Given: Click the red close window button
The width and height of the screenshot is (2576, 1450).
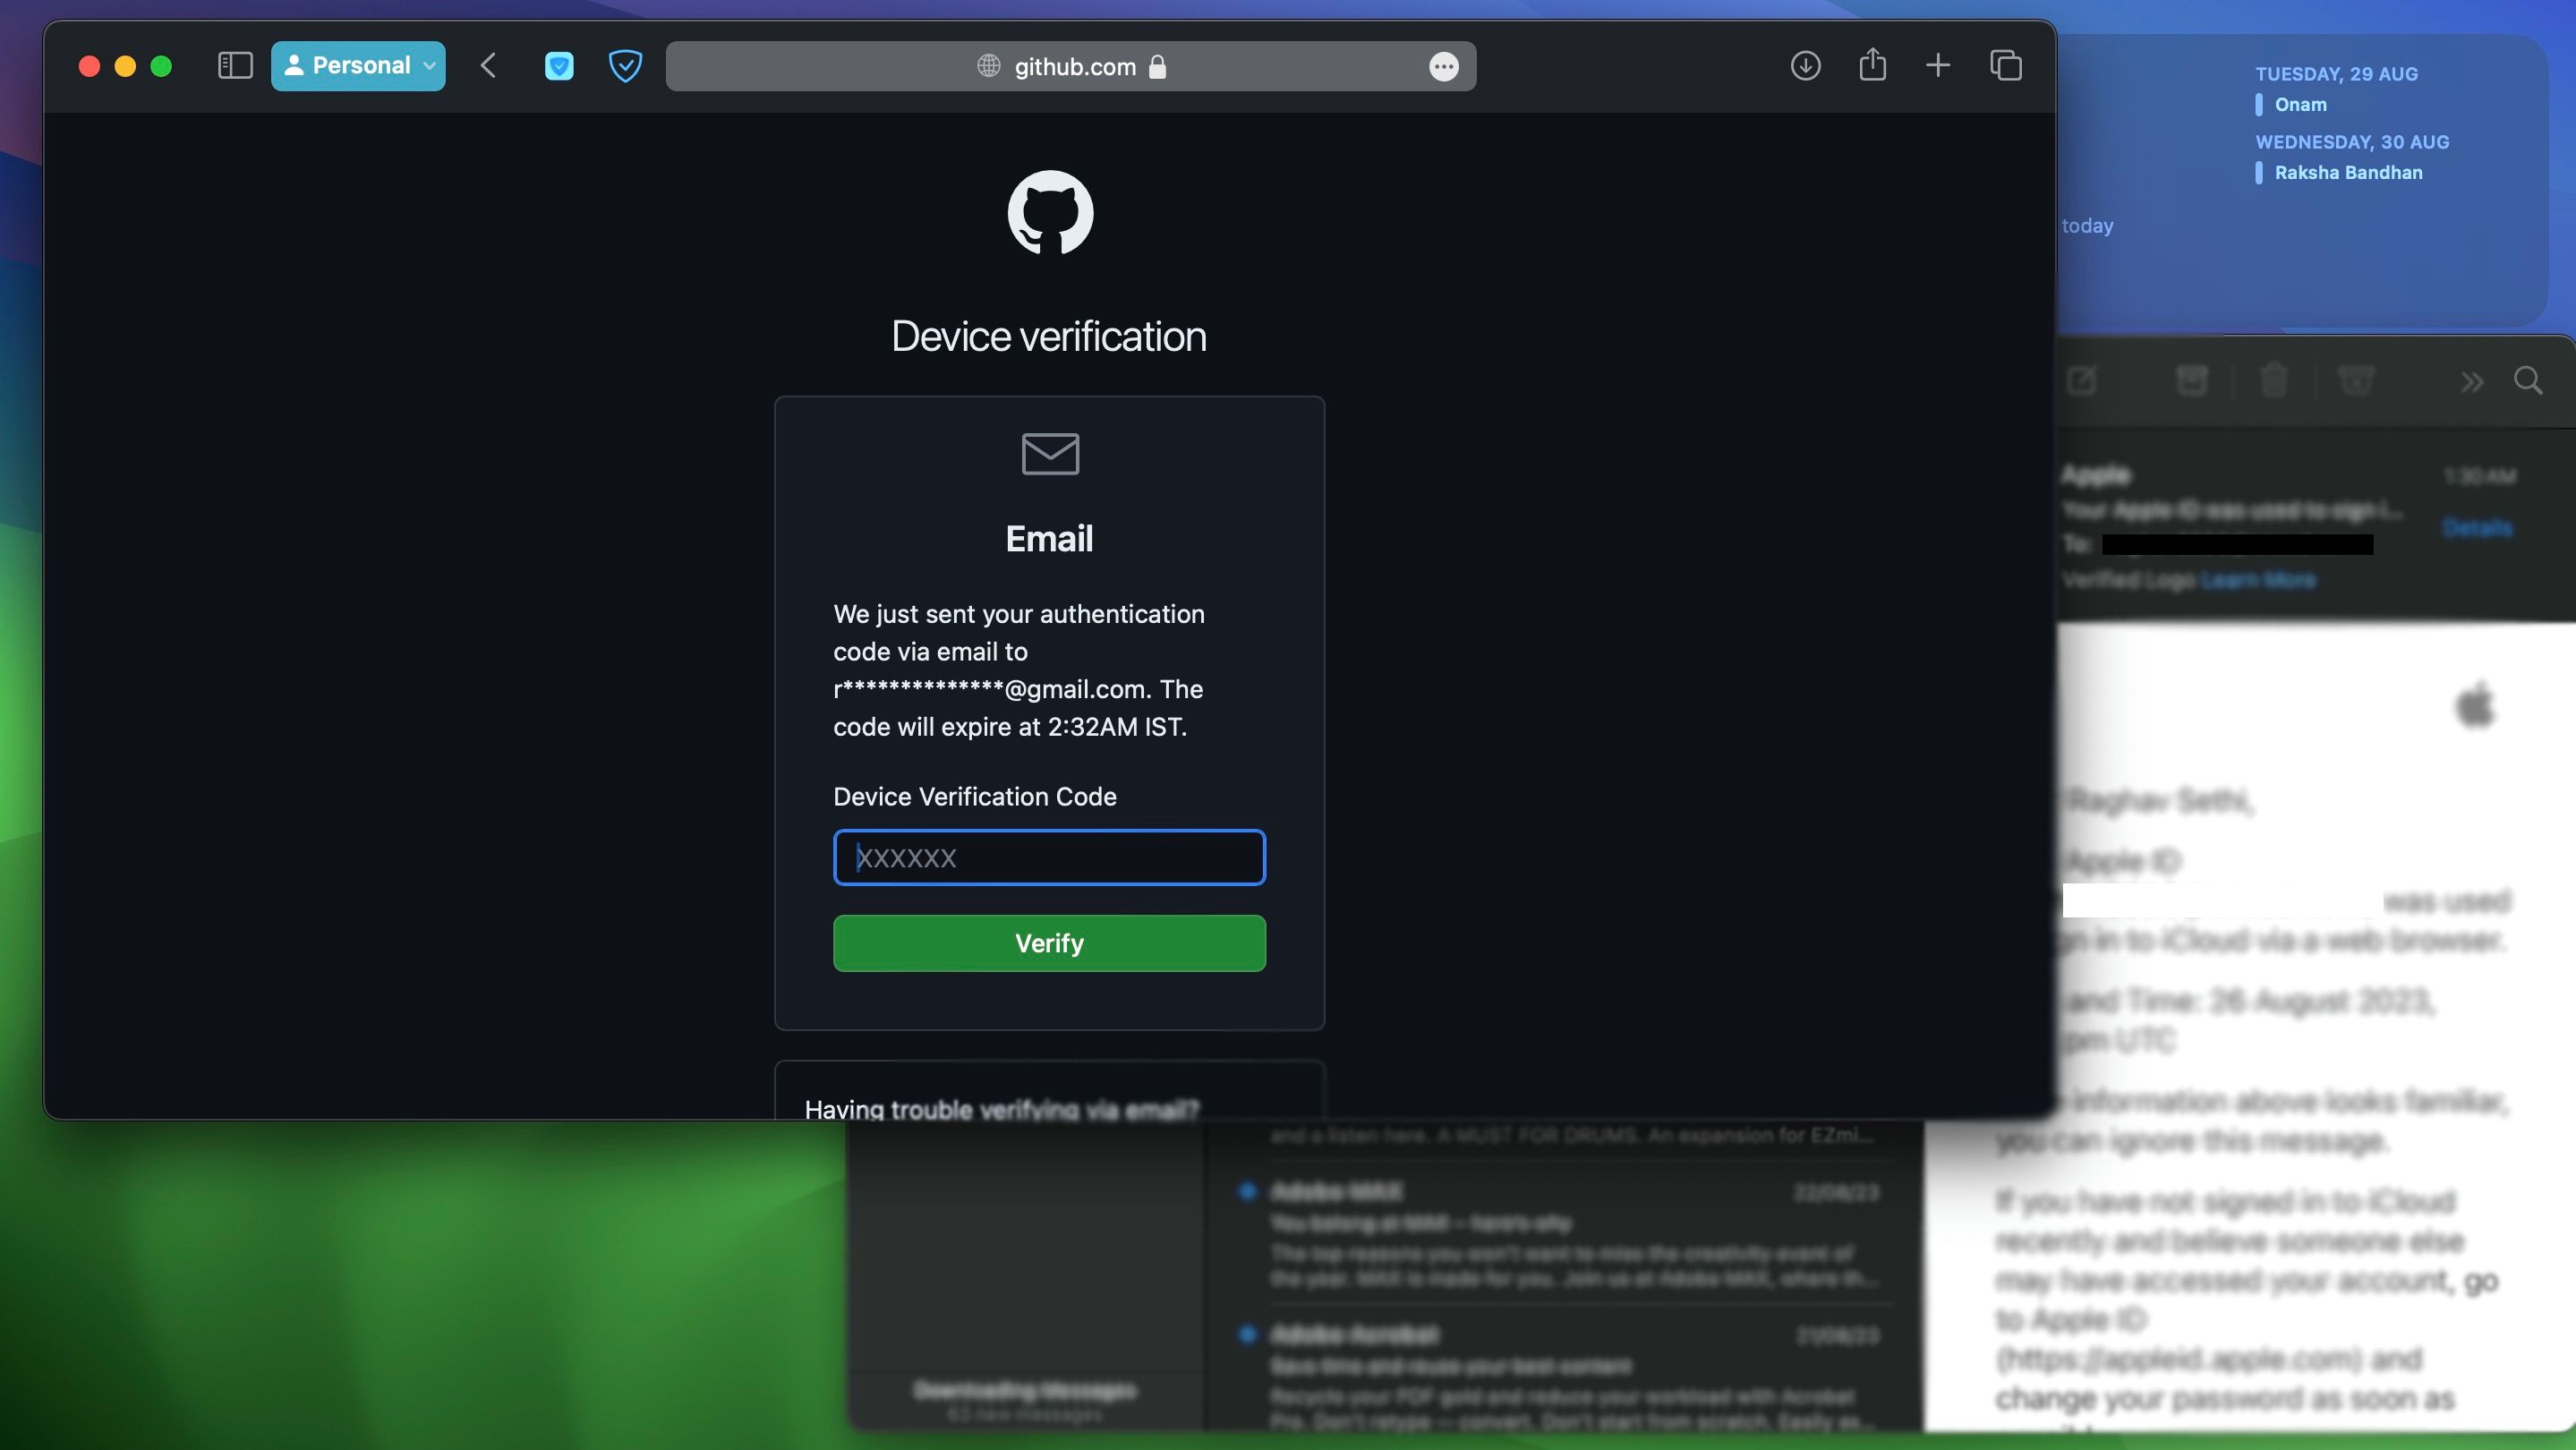Looking at the screenshot, I should point(89,66).
